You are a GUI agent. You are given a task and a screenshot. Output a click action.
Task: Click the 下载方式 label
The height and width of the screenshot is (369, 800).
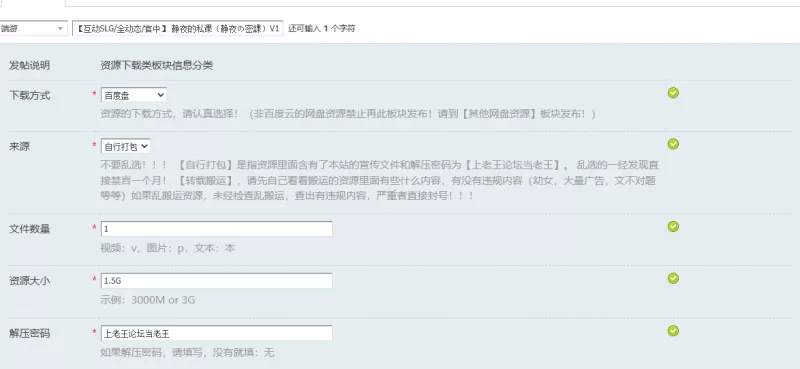[x=30, y=95]
